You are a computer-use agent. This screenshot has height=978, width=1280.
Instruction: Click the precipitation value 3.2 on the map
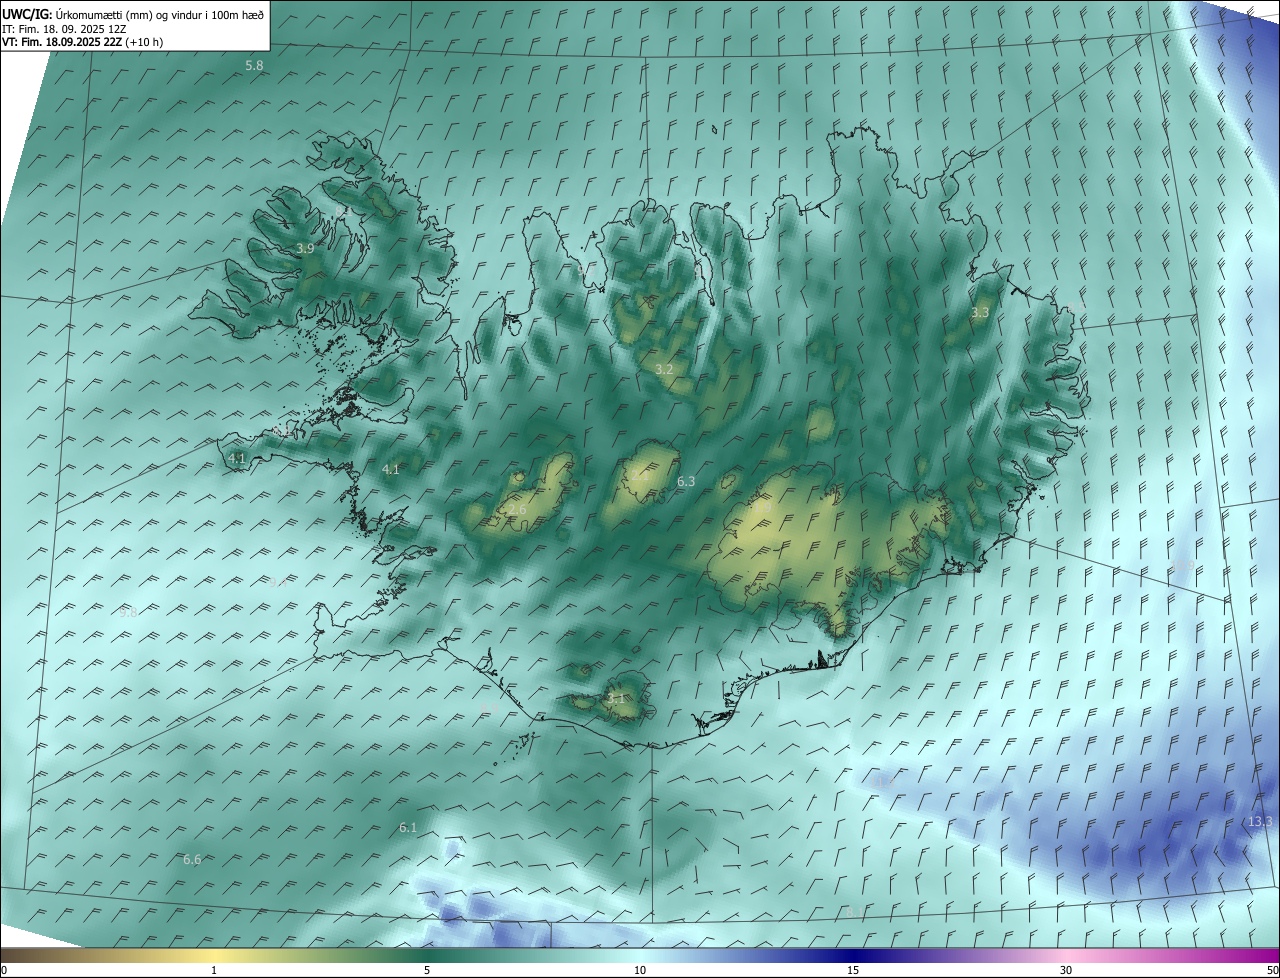pos(664,369)
